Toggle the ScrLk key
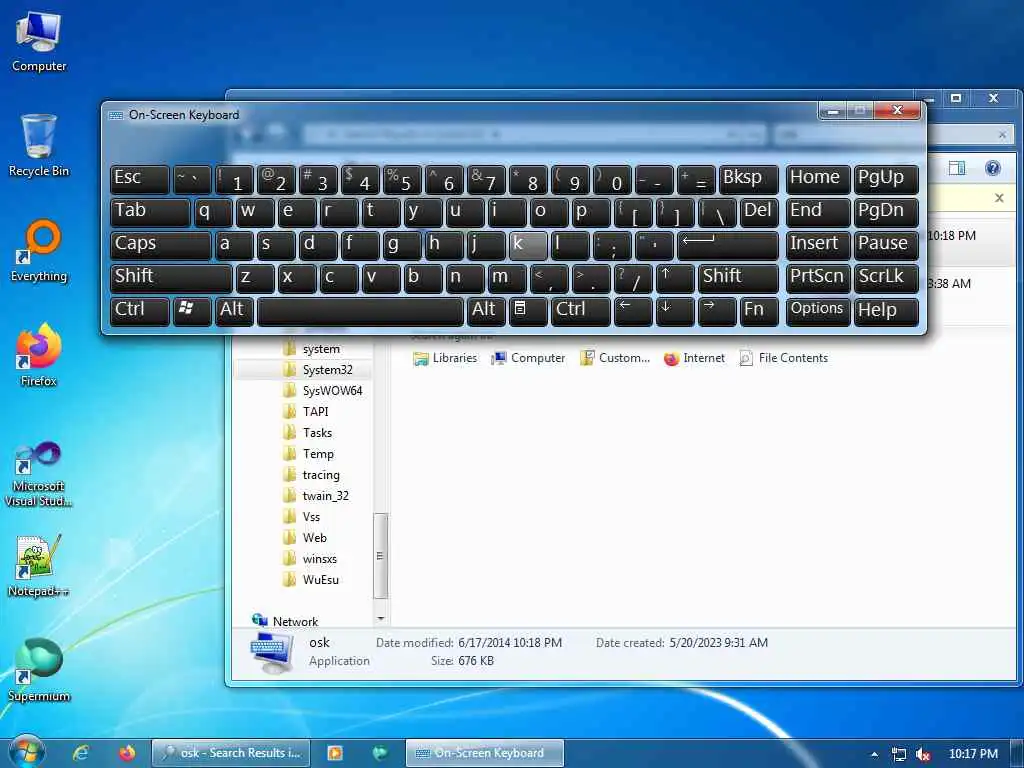This screenshot has height=768, width=1024. (886, 278)
